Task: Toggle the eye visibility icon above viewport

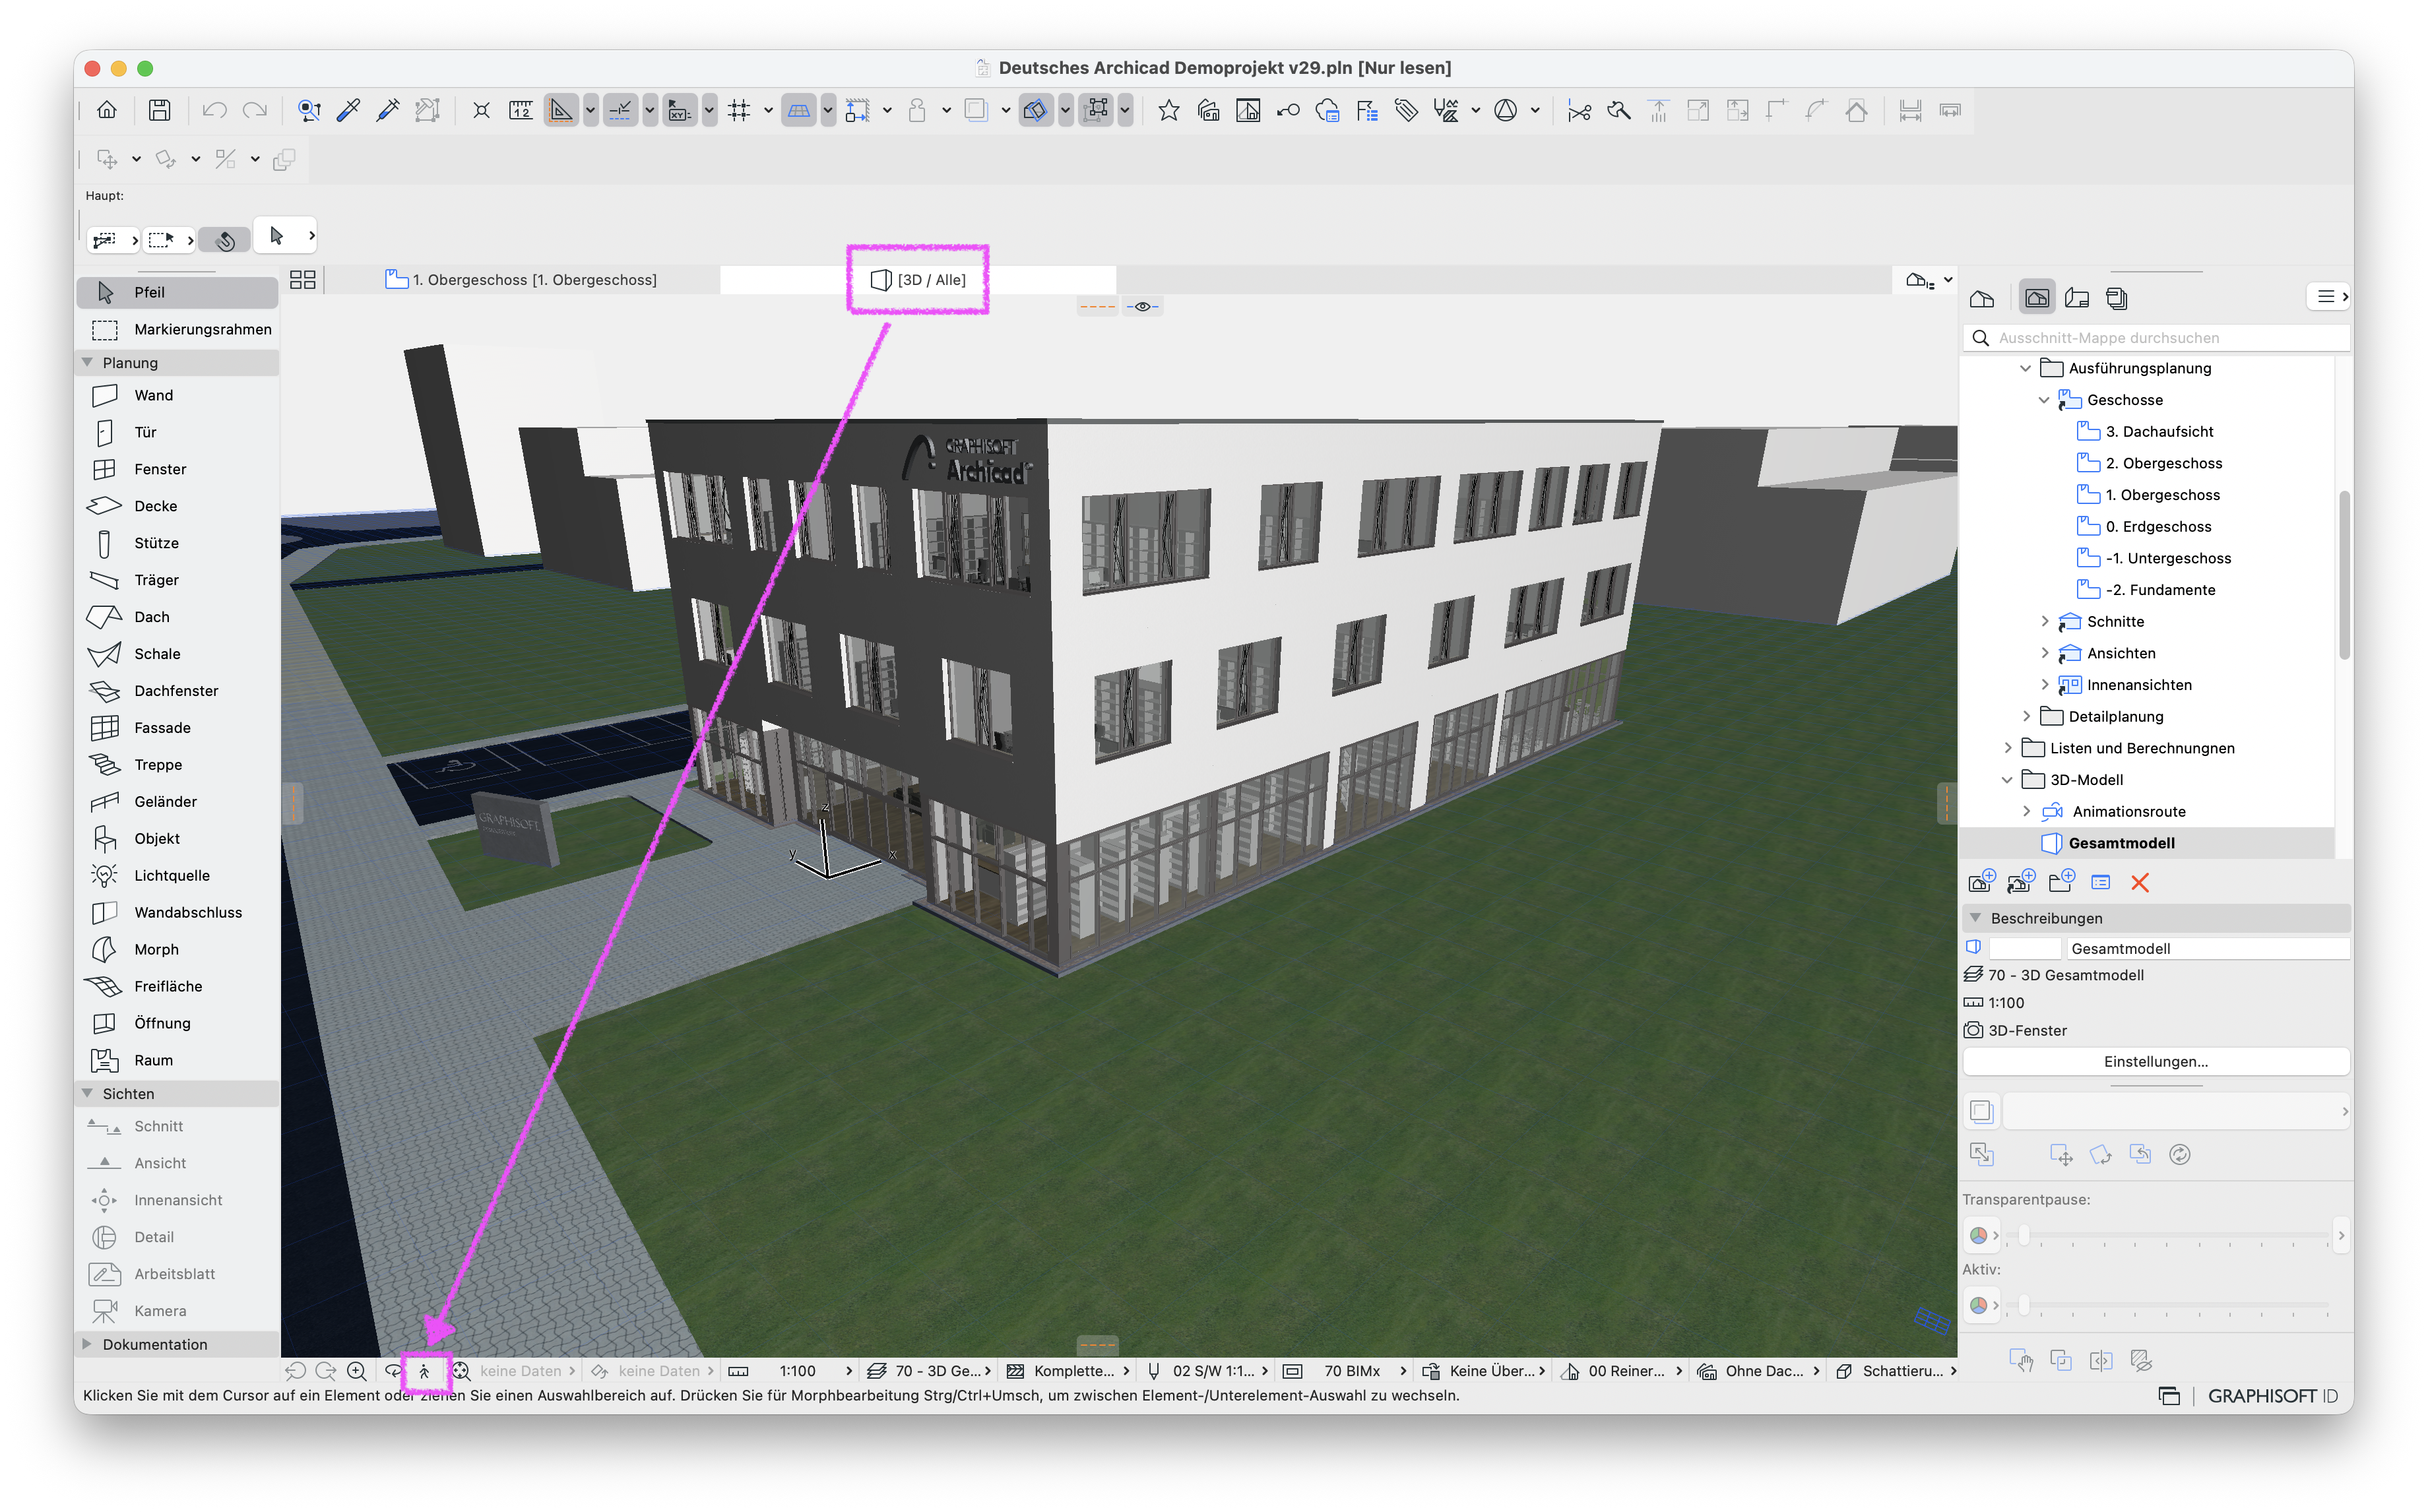Action: (1142, 307)
